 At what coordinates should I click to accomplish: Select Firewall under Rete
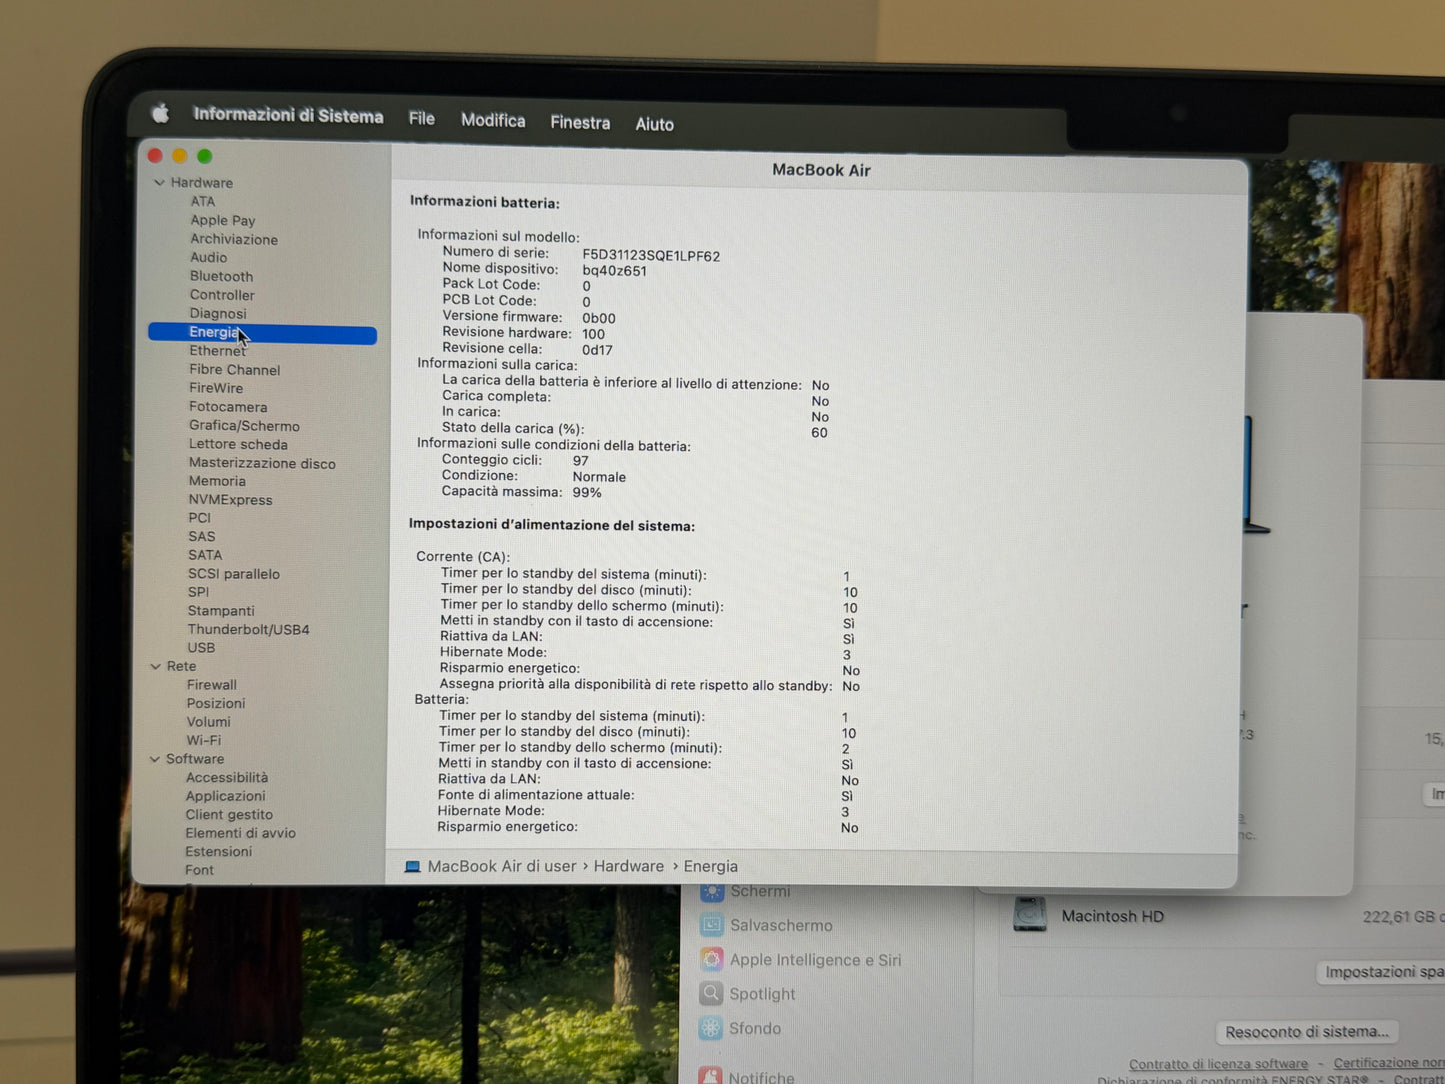tap(211, 685)
